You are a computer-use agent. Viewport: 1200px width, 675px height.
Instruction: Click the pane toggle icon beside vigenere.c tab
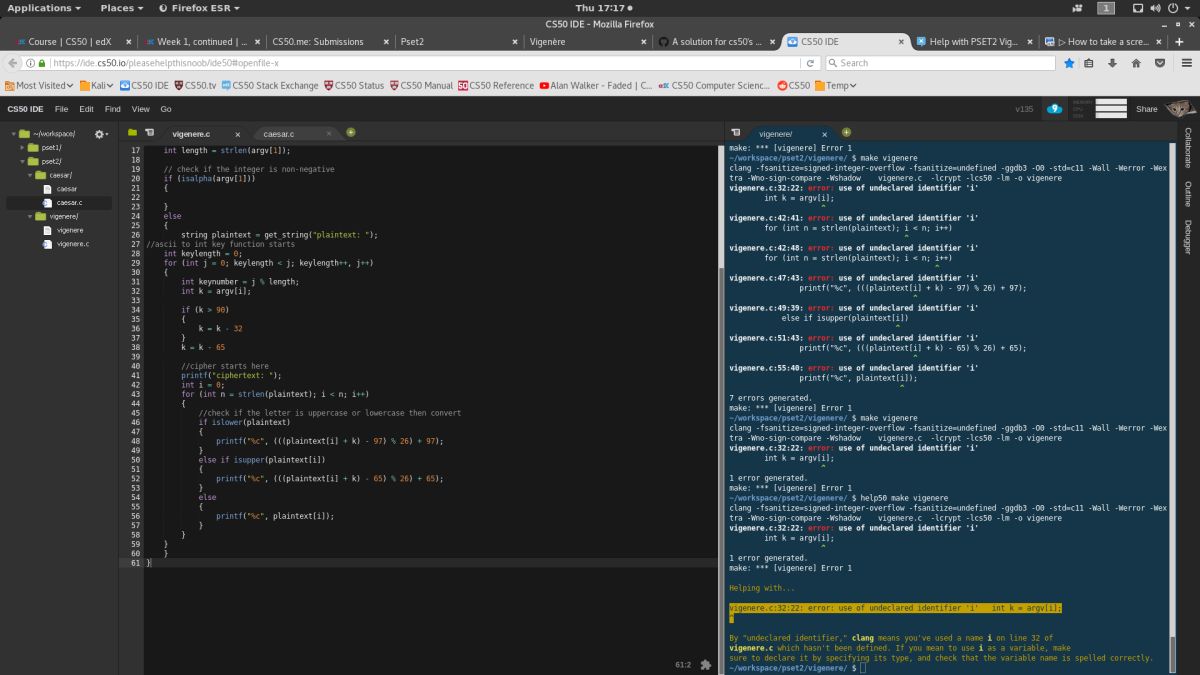[149, 133]
